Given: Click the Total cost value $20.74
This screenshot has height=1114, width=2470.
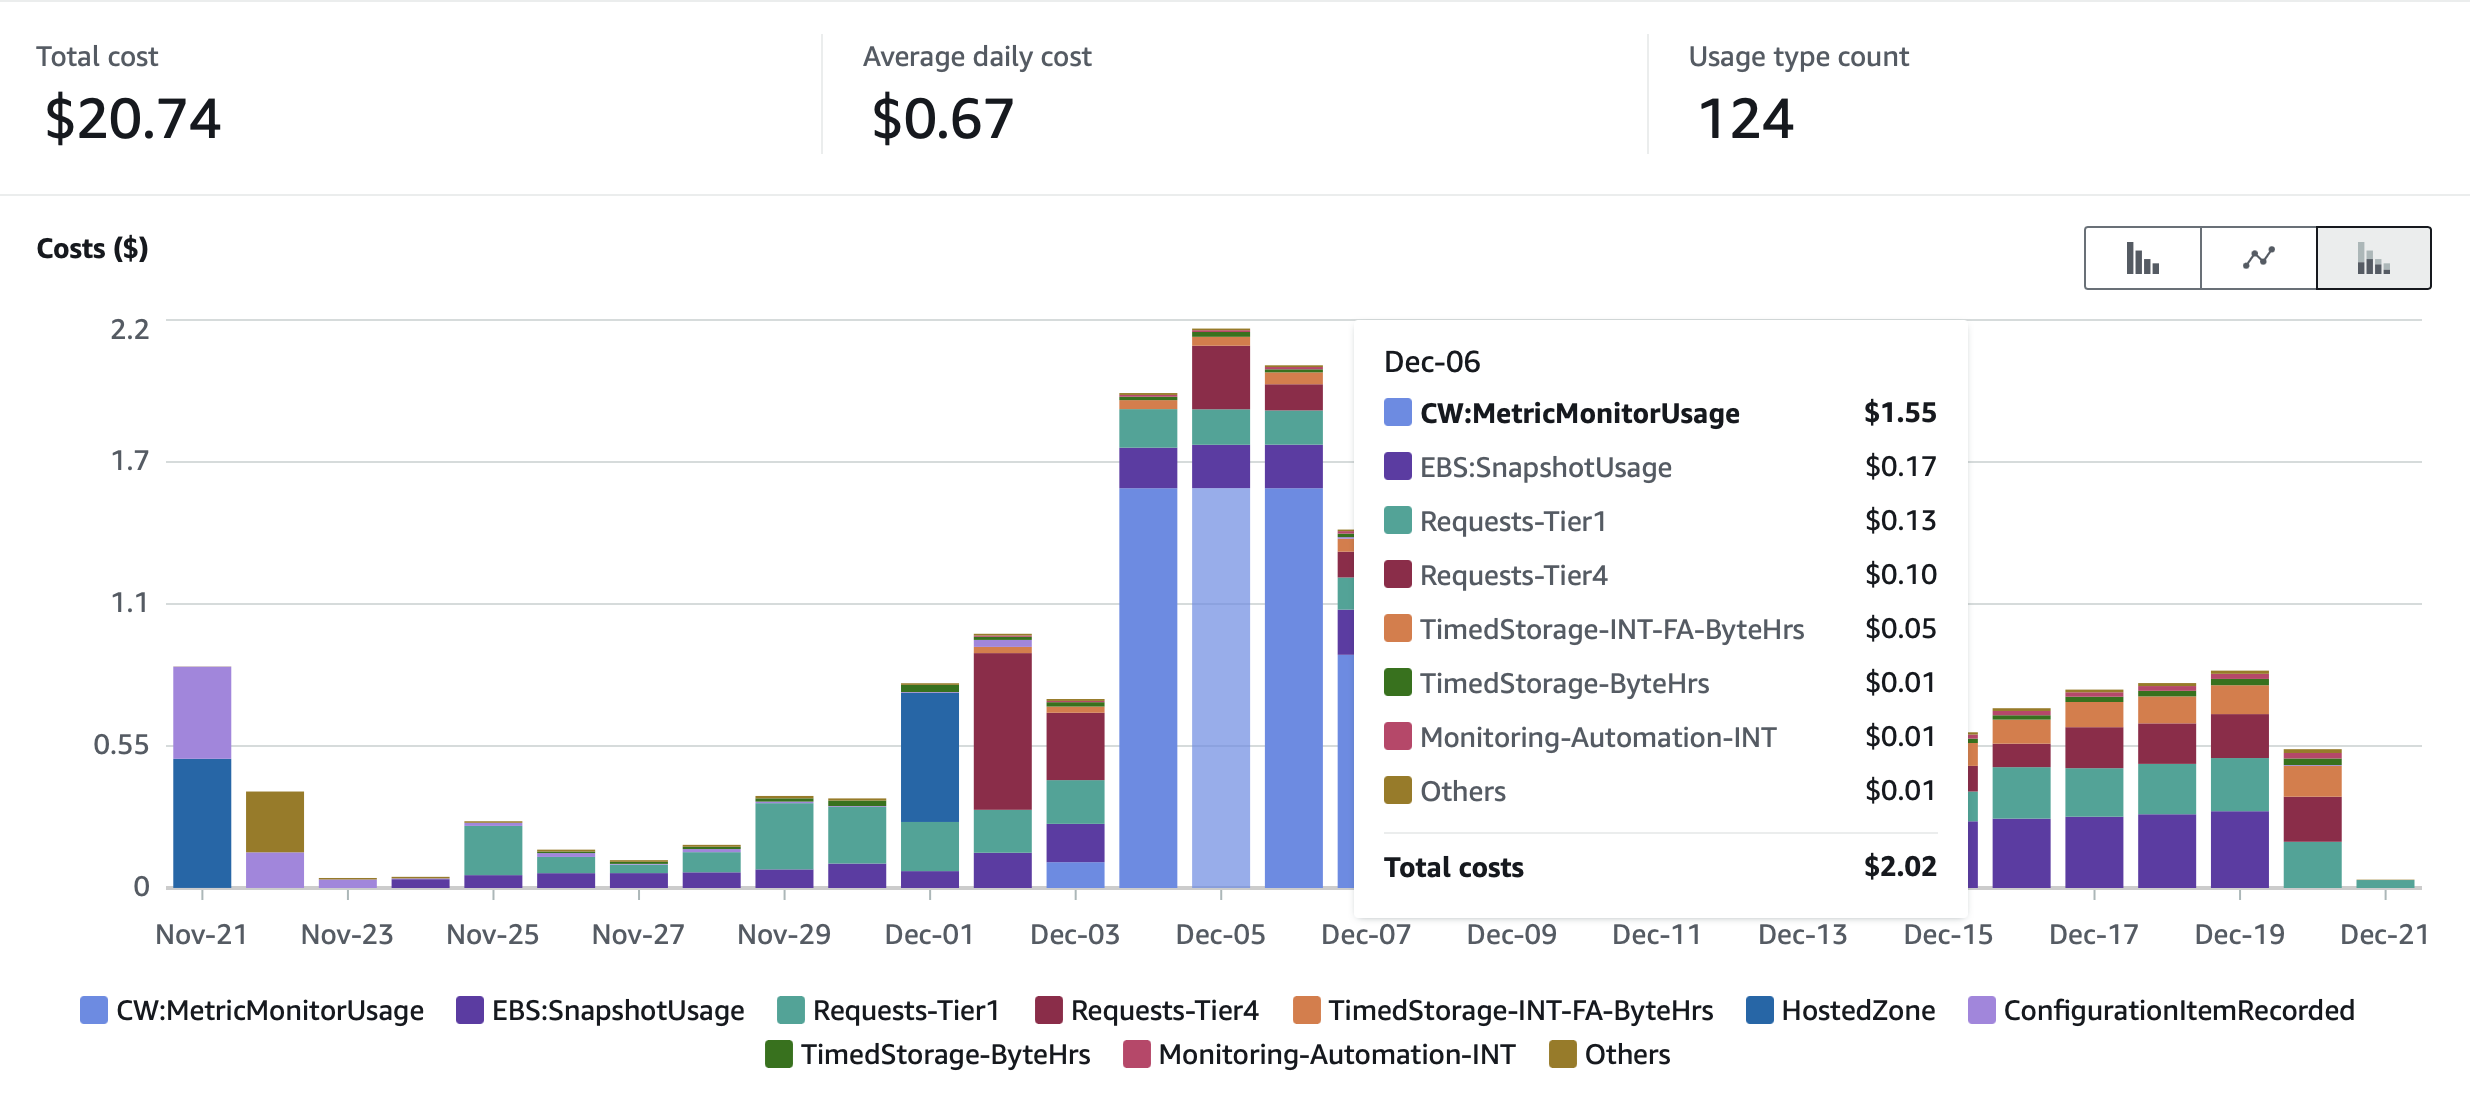Looking at the screenshot, I should 132,118.
